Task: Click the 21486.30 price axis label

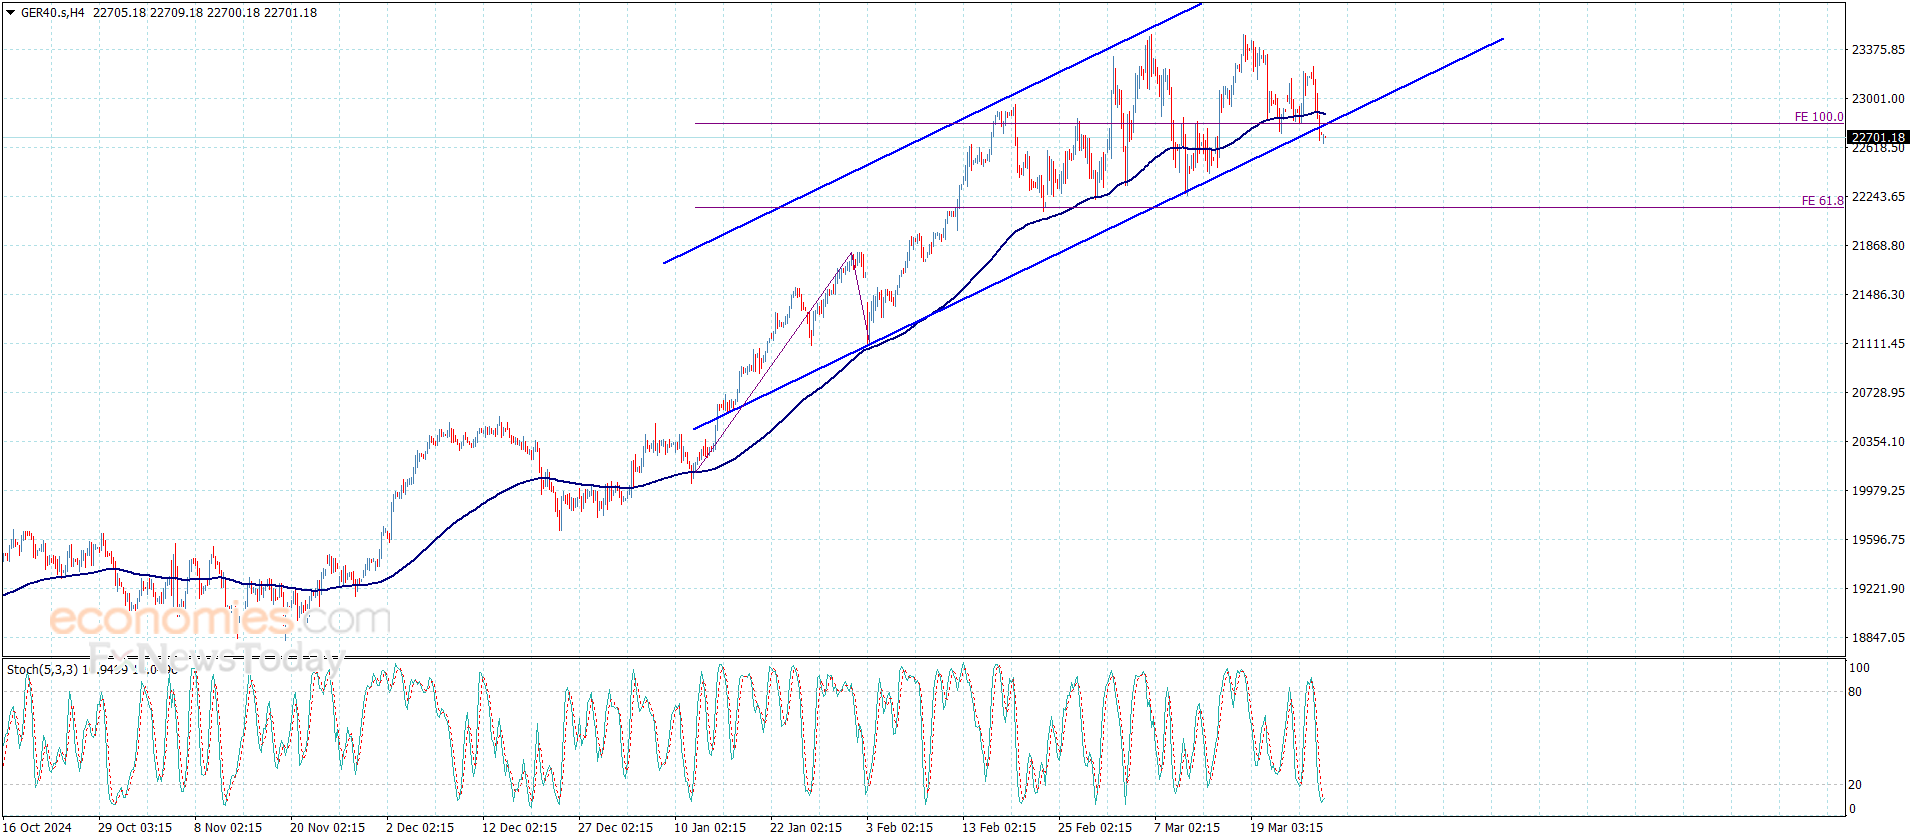Action: [1878, 295]
